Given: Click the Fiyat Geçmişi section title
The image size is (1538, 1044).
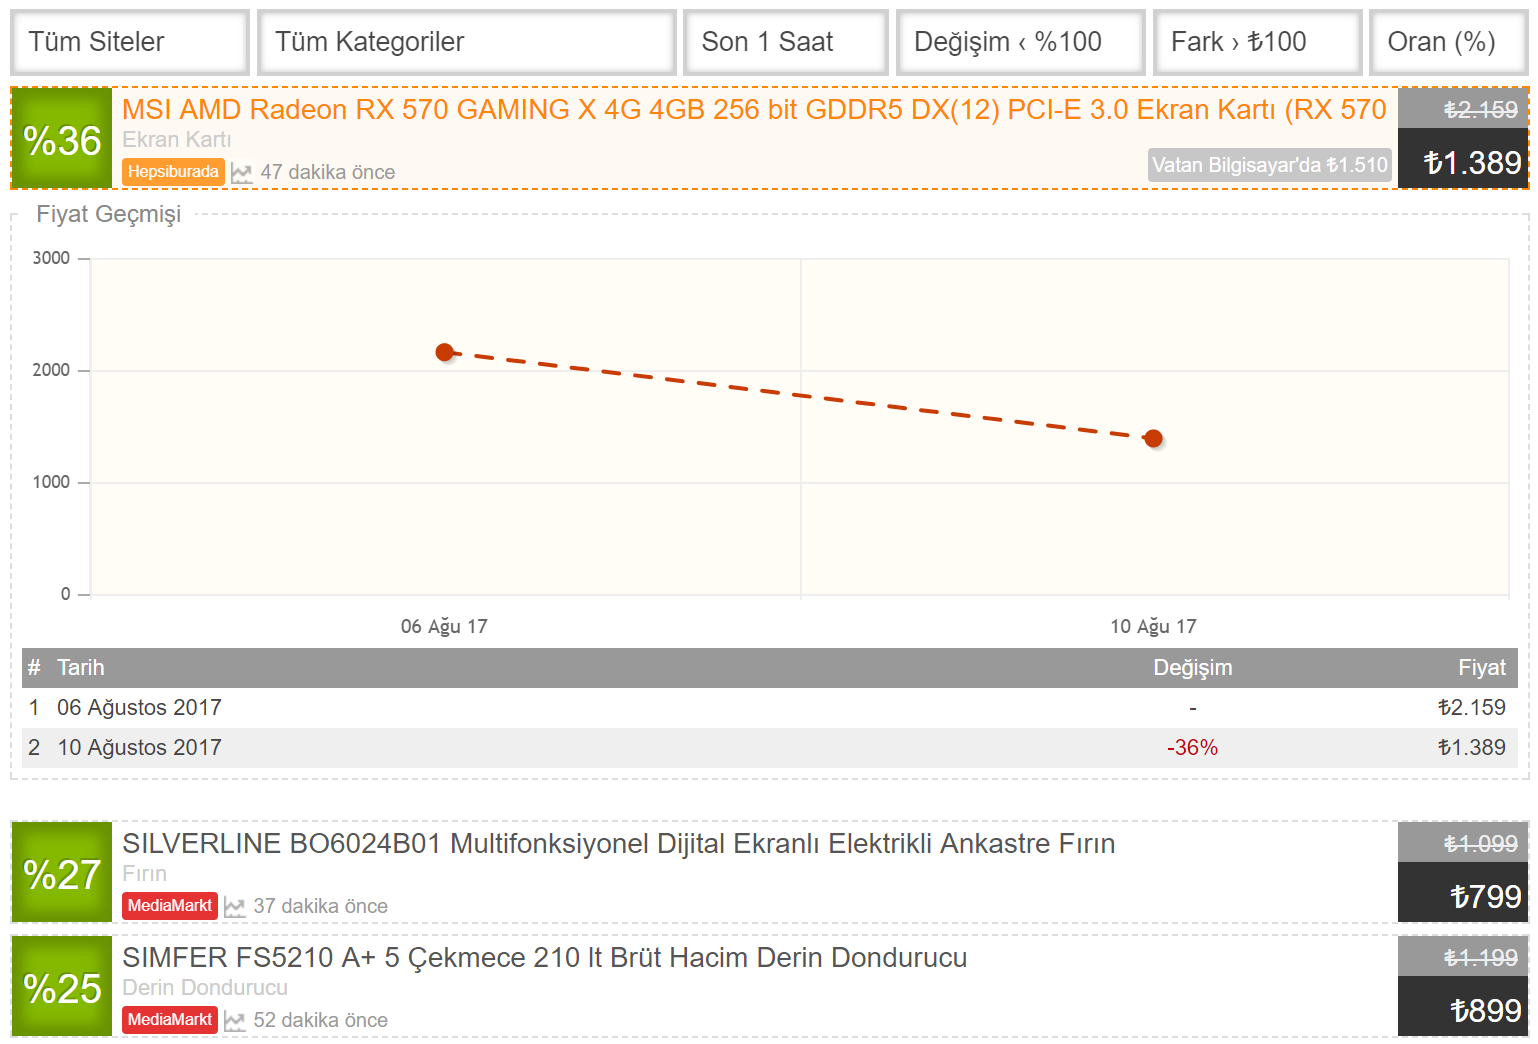Looking at the screenshot, I should [109, 214].
